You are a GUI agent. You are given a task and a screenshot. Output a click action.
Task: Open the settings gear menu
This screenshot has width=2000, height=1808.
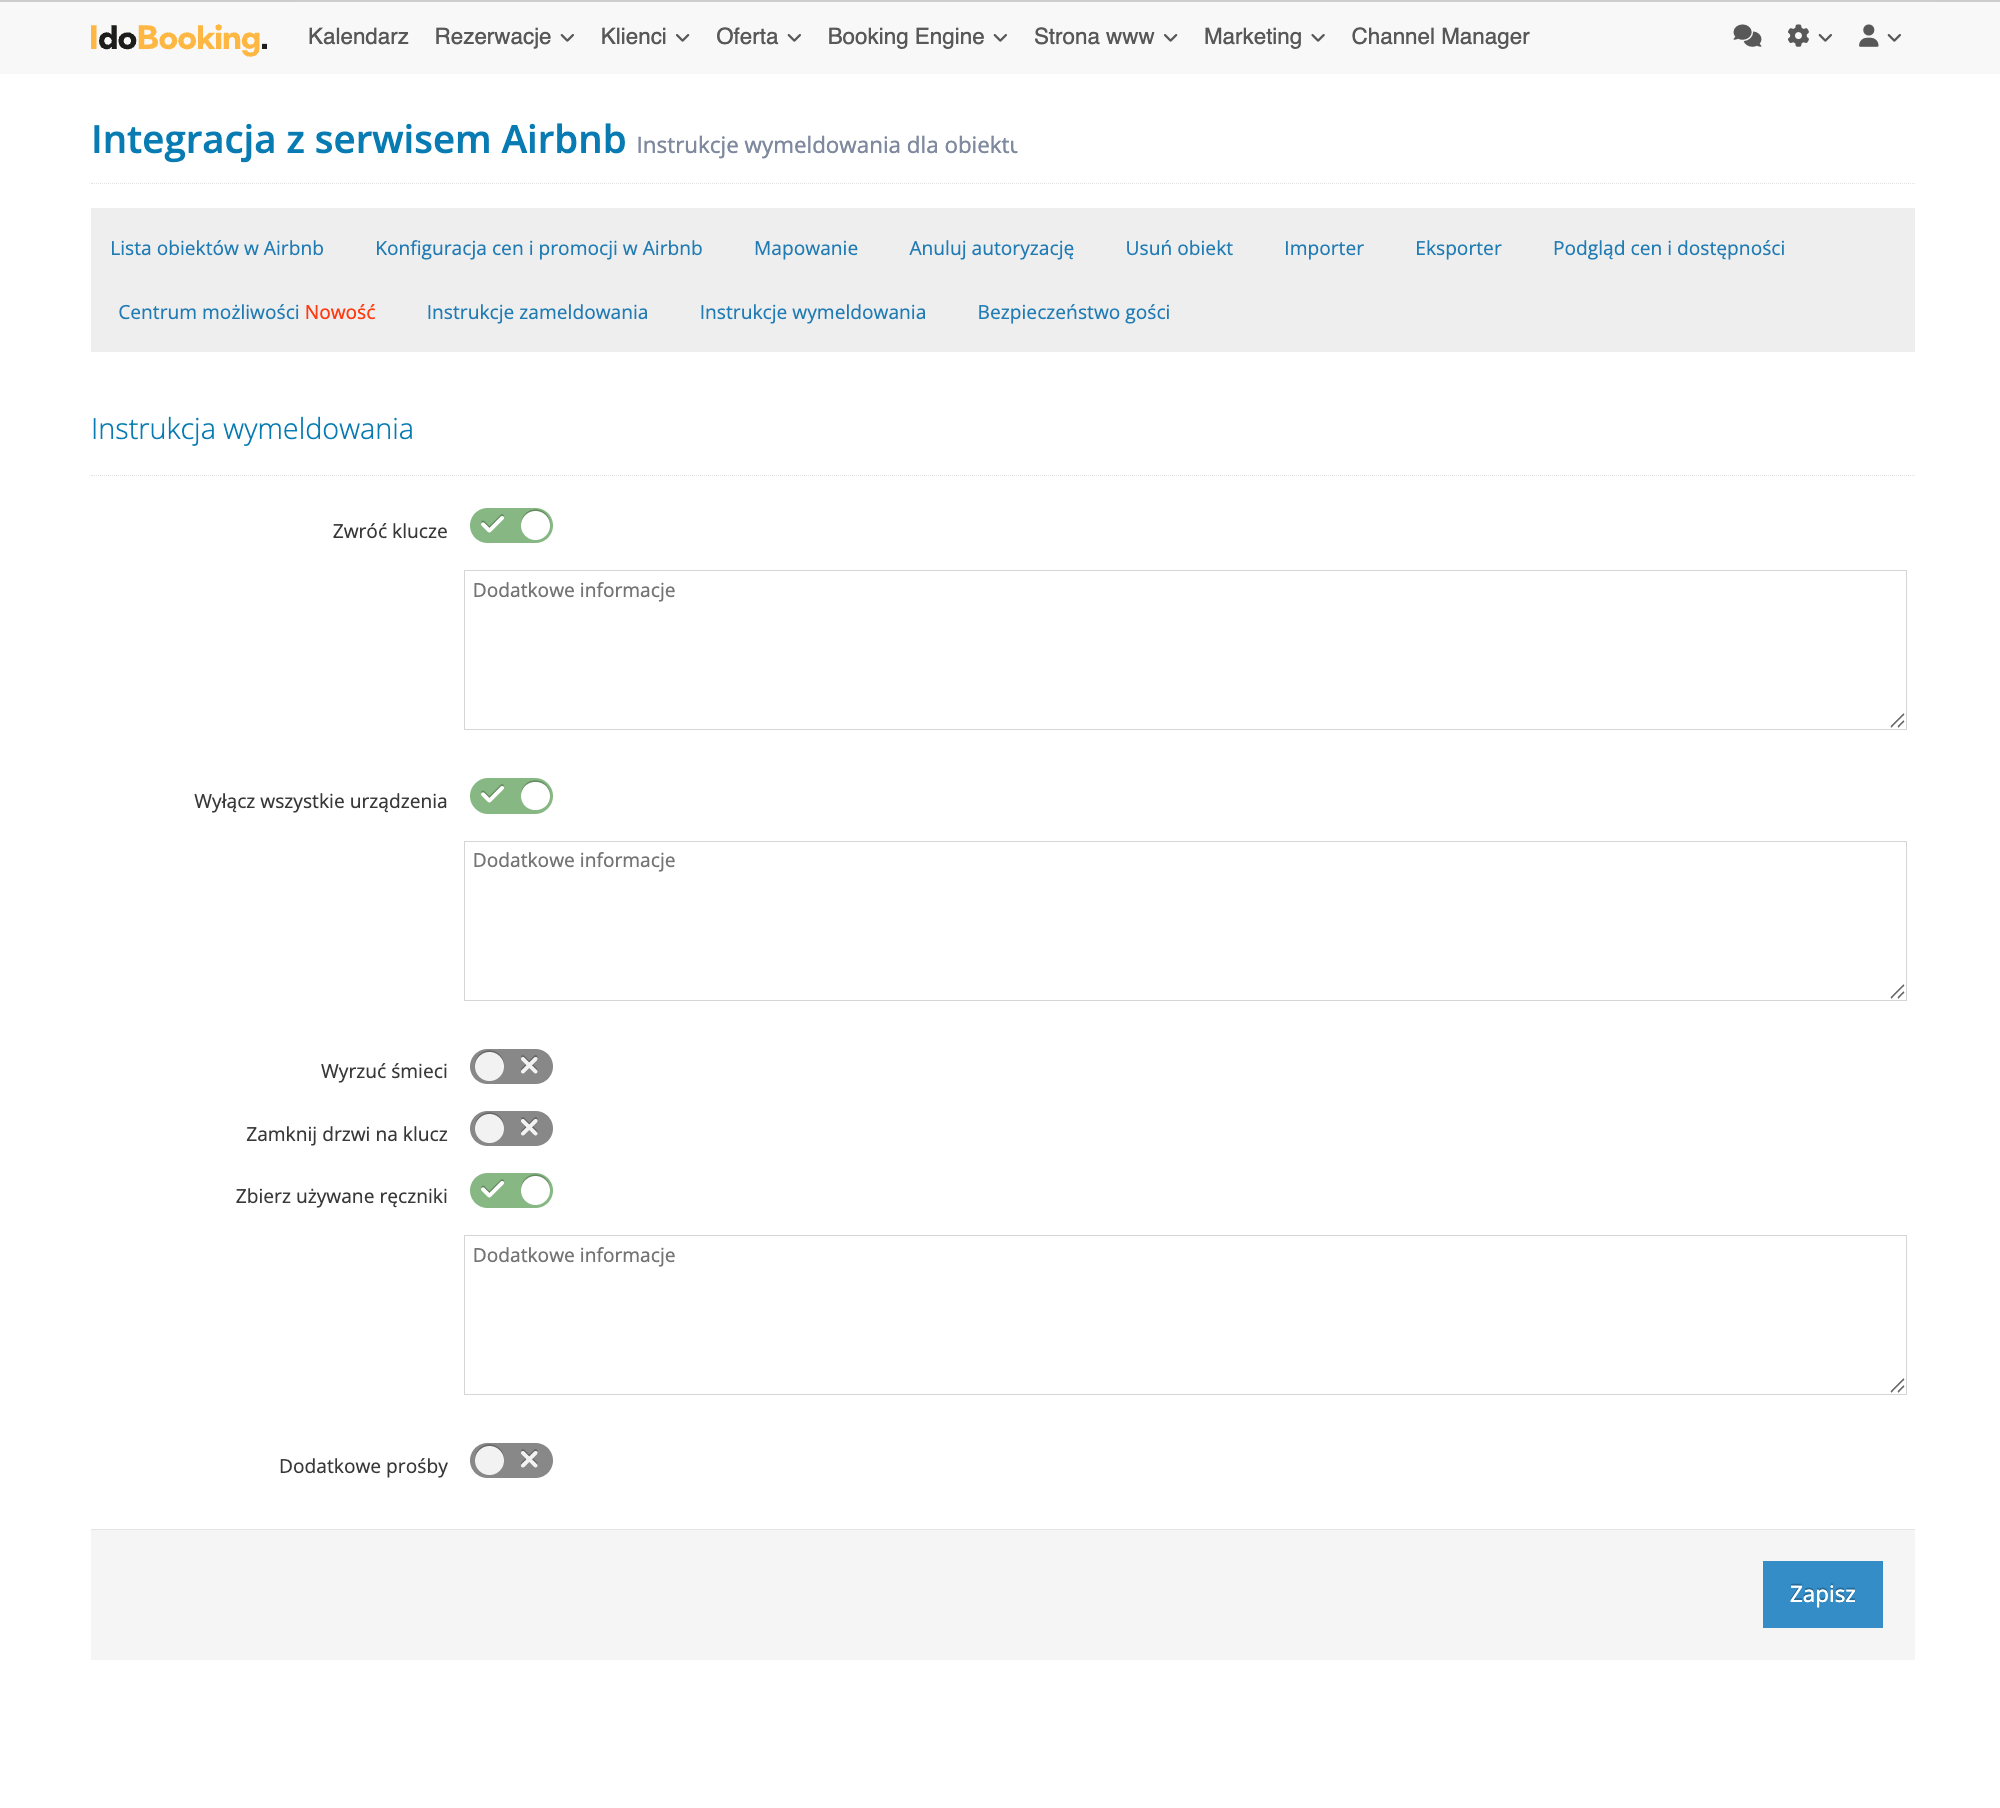pos(1808,37)
